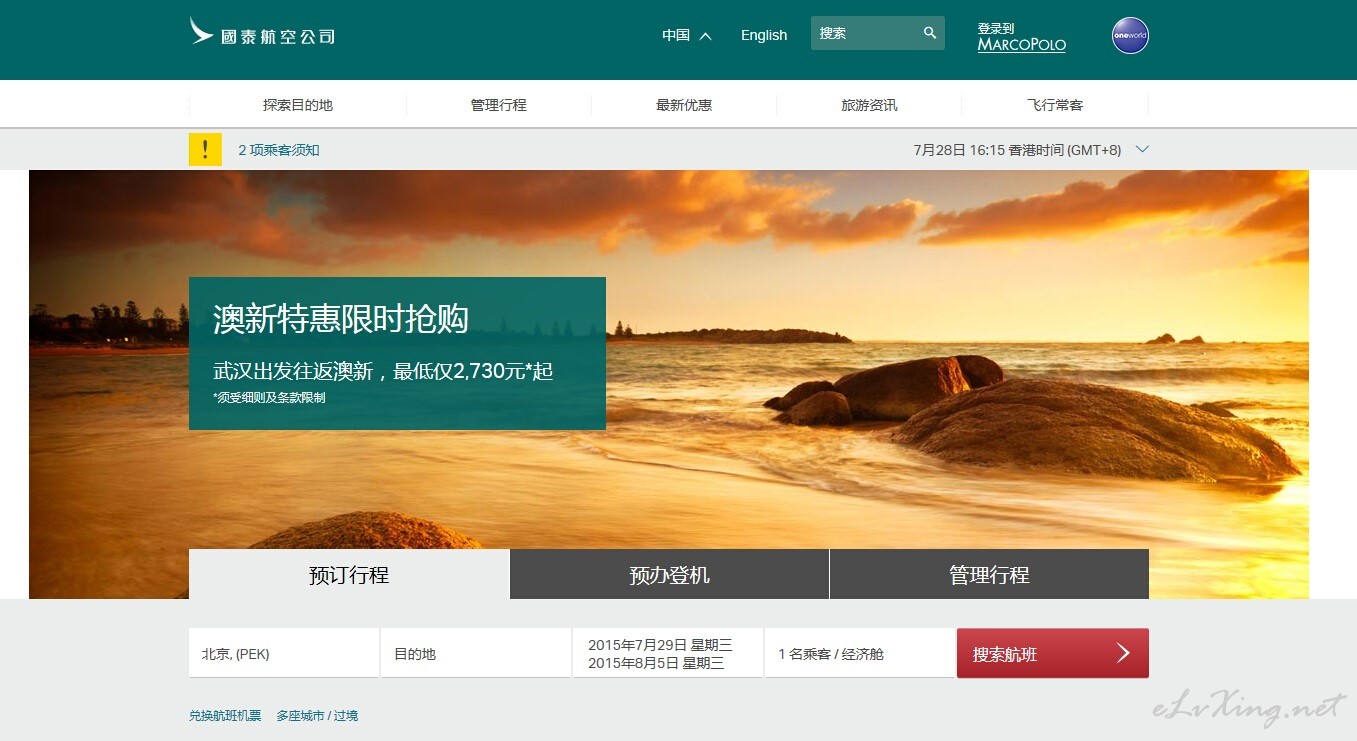
Task: Click the 澳新特惠限时抢购 promo banner
Action: click(397, 353)
